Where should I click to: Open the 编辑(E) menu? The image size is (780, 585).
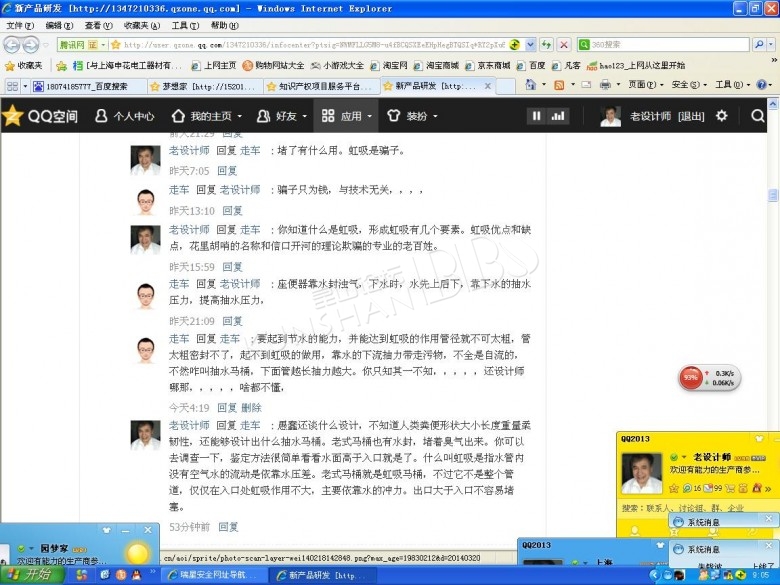[59, 25]
